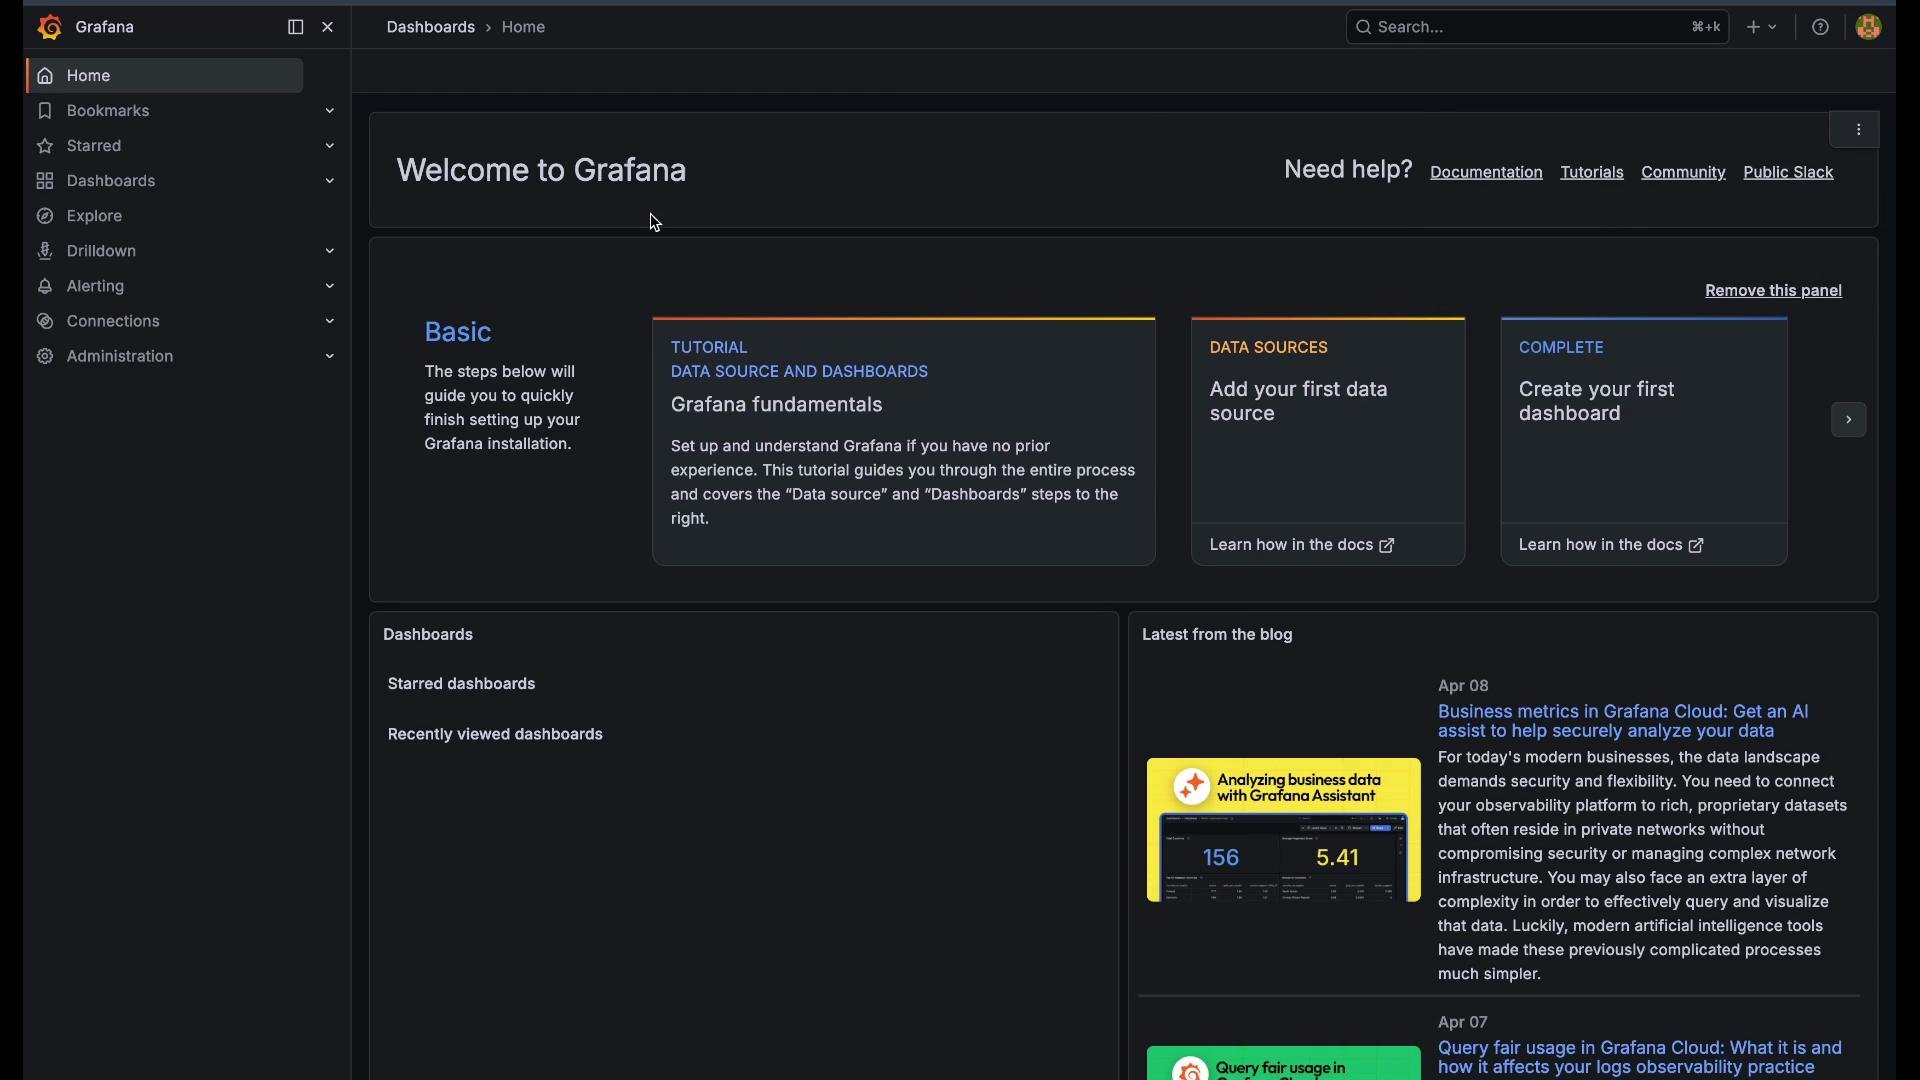Click the Starred dashboards heading
The image size is (1920, 1080).
(462, 685)
